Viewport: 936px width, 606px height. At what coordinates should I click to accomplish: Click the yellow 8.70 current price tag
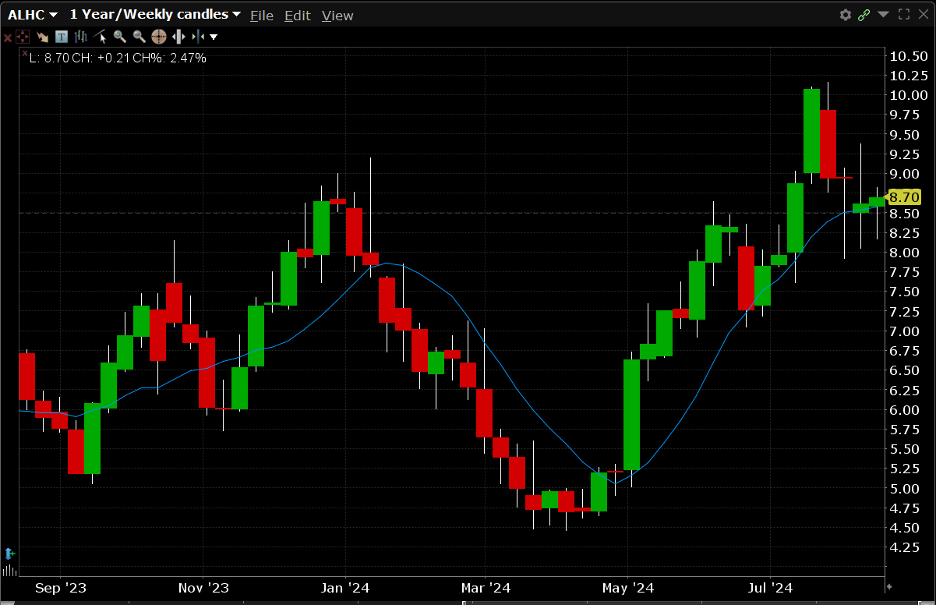click(x=904, y=197)
